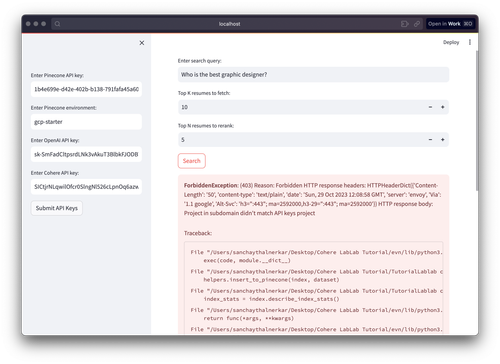Viewport: 500px width, 364px height.
Task: Click 'exec(code, module.__dict__)' traceback line
Action: (x=247, y=260)
